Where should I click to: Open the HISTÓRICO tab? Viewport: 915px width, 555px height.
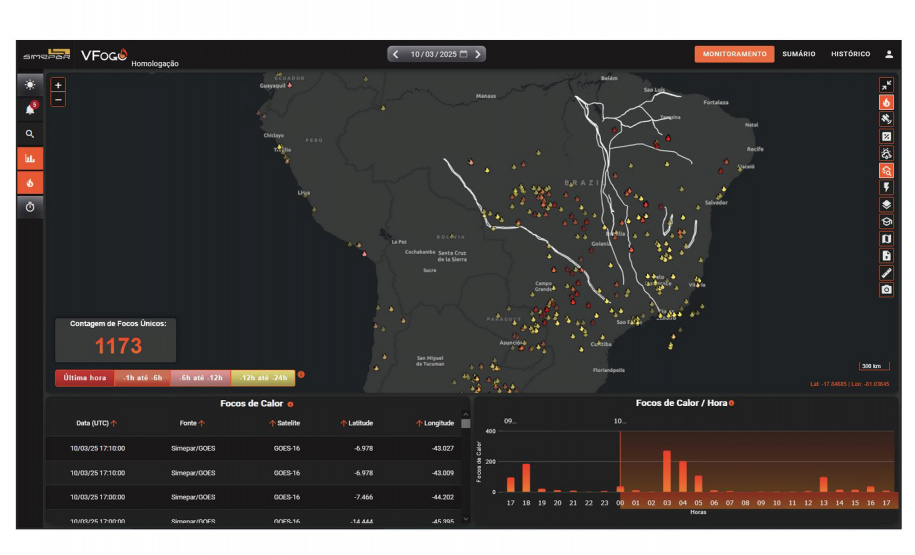(850, 54)
